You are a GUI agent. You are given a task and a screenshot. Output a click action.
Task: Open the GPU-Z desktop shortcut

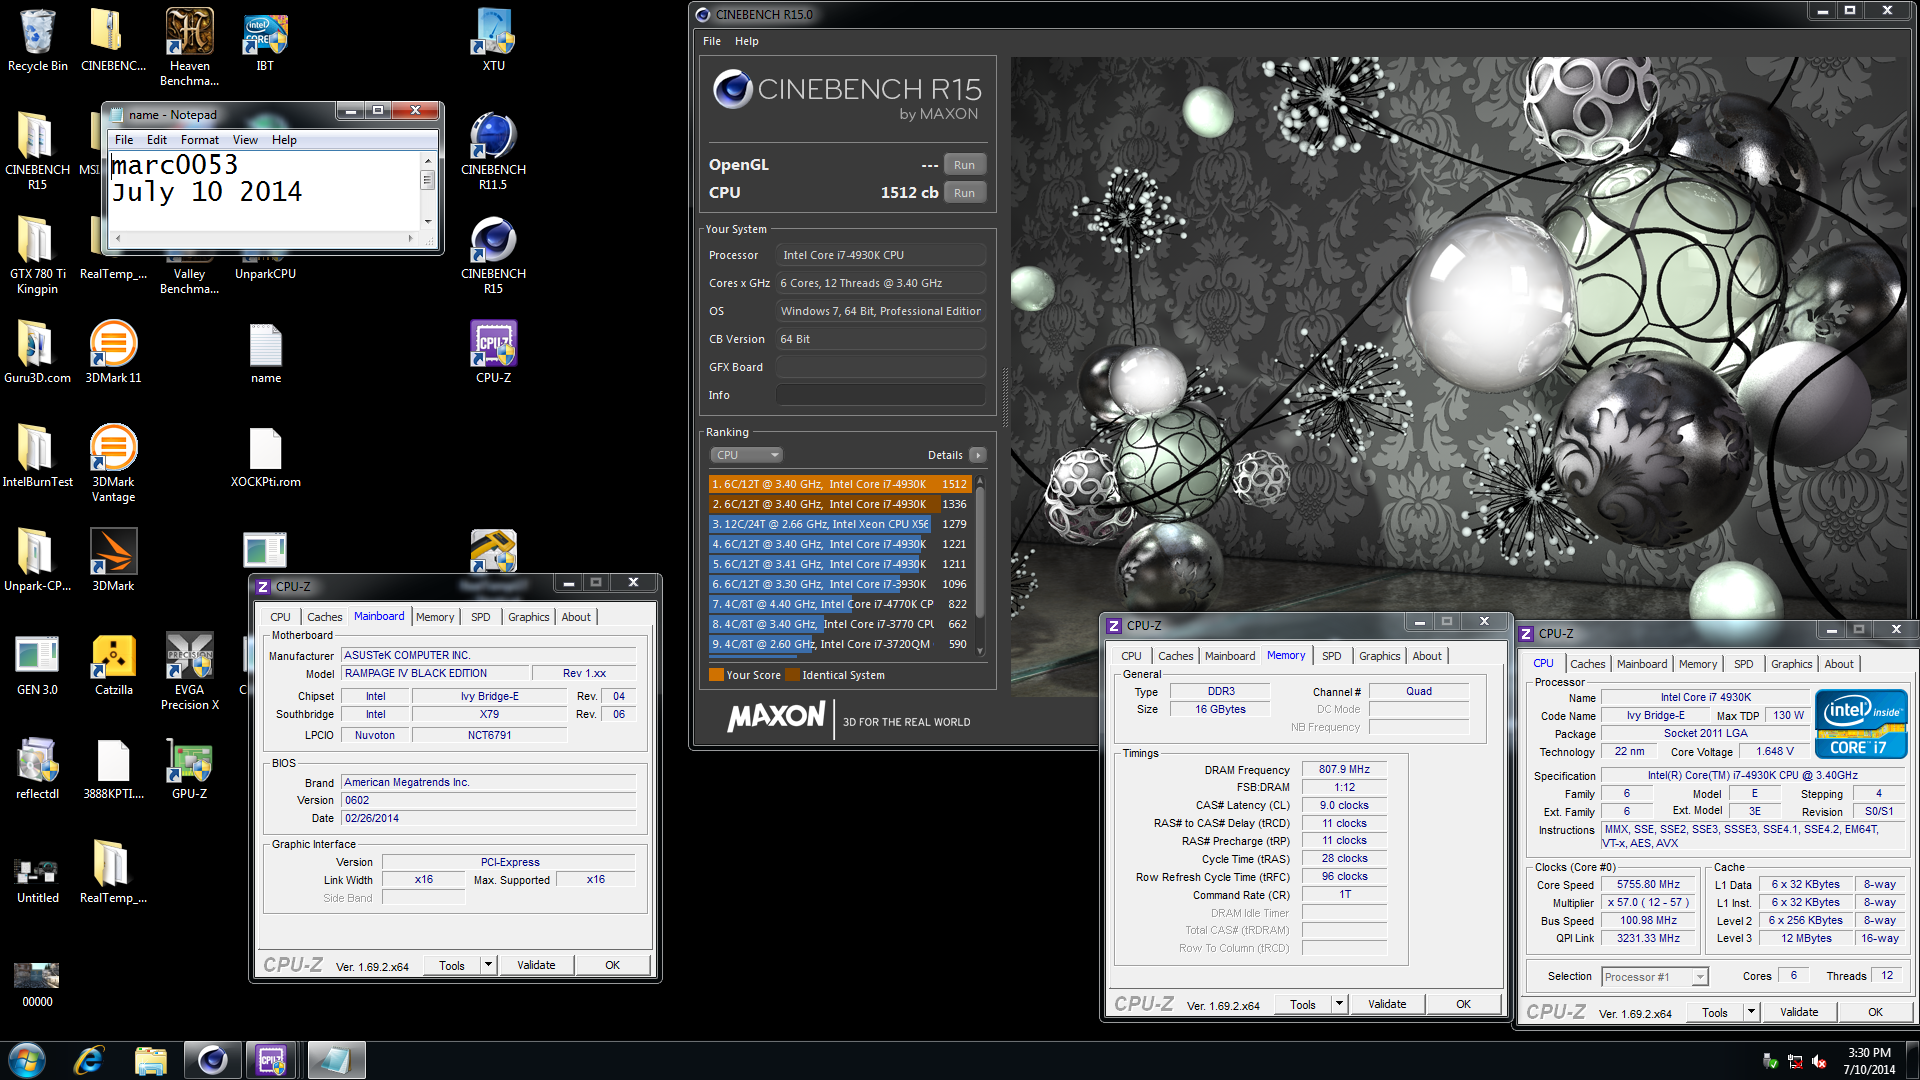[189, 767]
